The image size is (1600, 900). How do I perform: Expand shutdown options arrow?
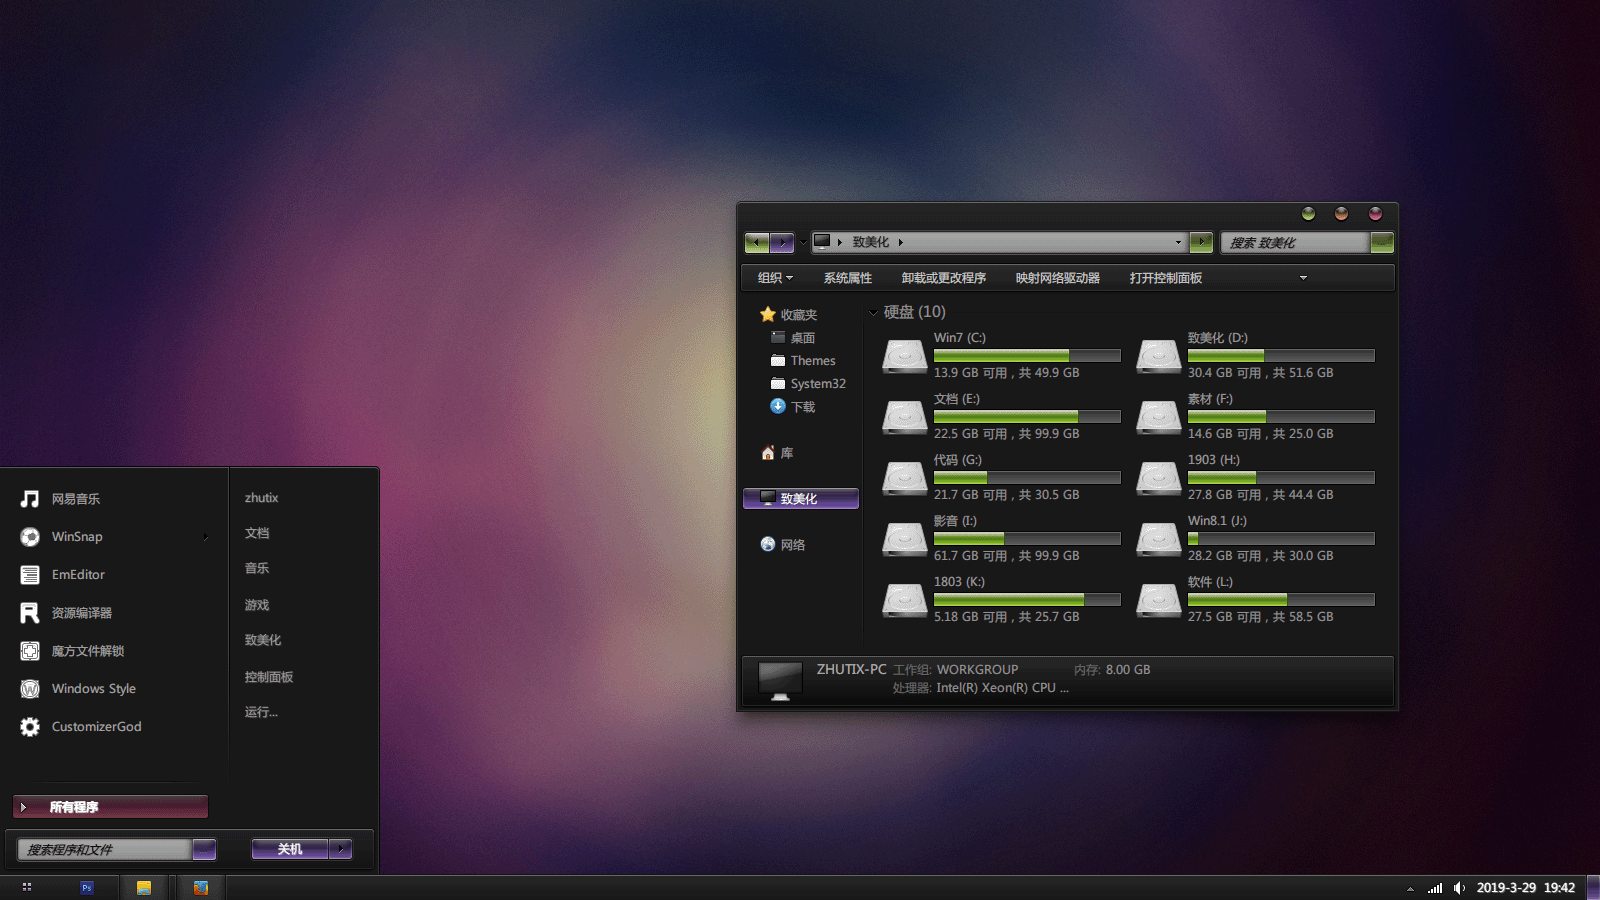[341, 849]
